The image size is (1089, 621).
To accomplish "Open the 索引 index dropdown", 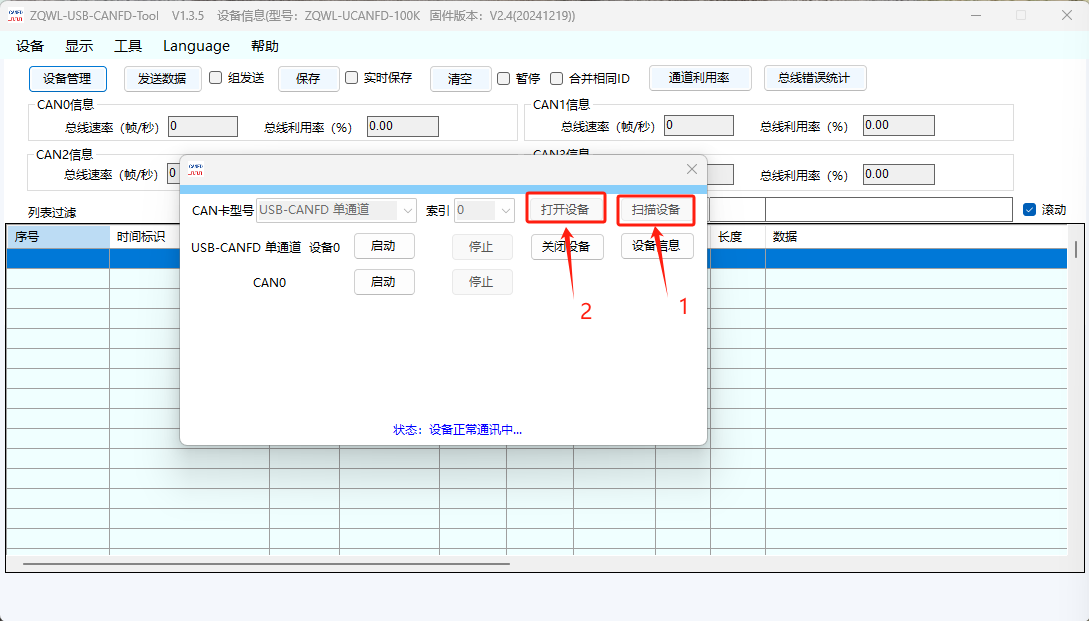I will point(505,210).
